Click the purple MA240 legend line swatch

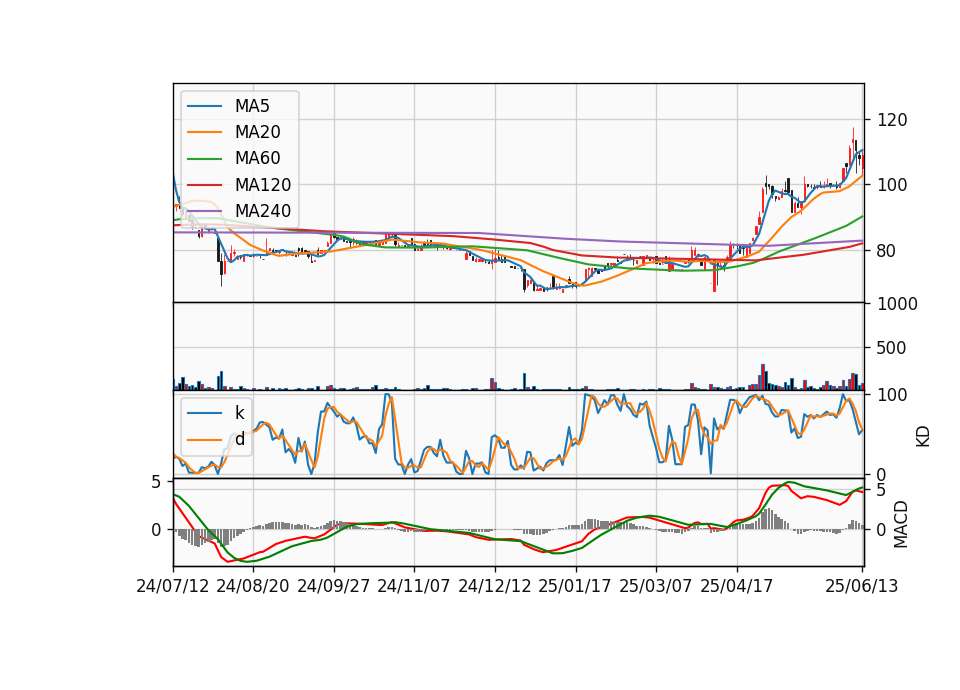pos(204,211)
